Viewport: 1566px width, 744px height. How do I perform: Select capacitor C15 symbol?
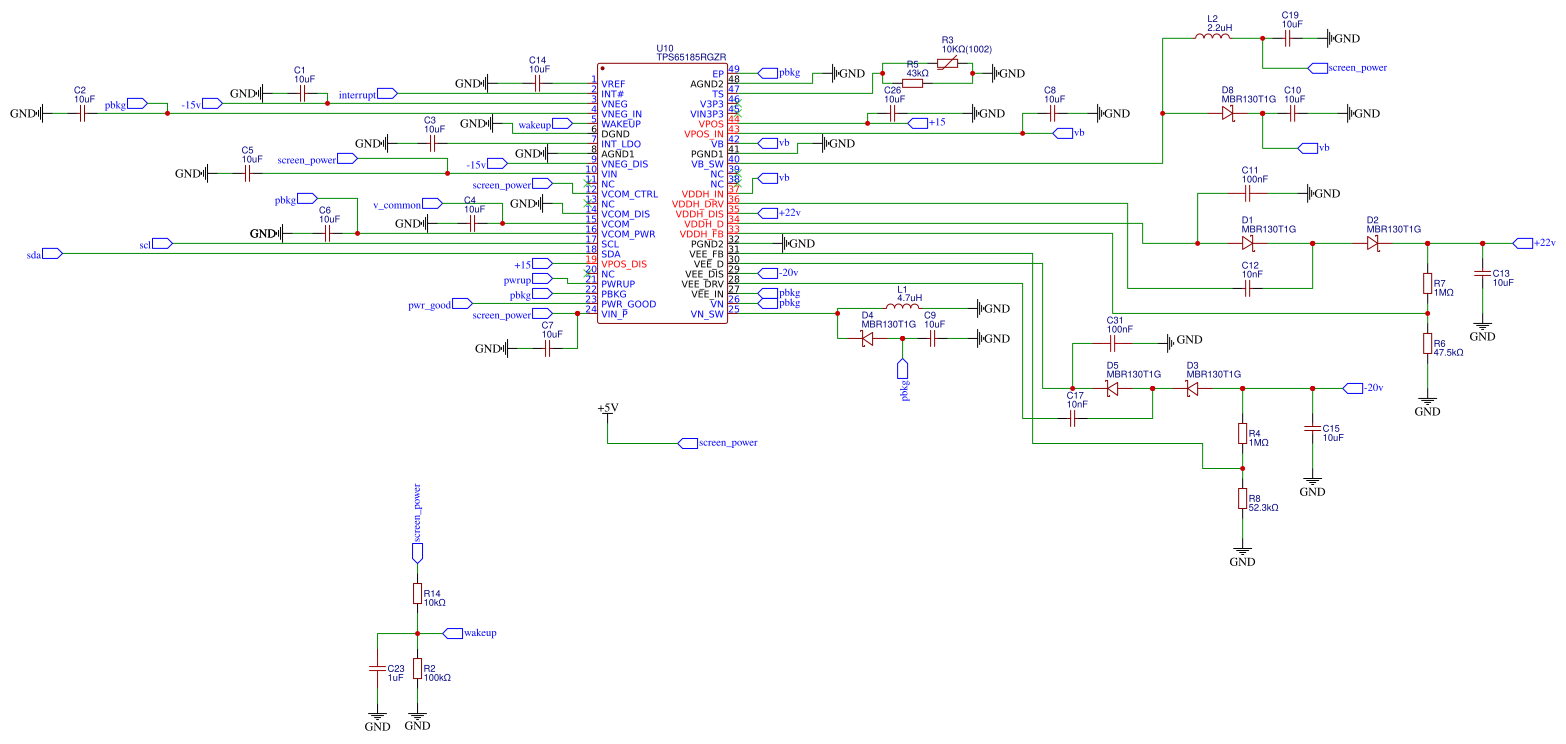pyautogui.click(x=1312, y=428)
